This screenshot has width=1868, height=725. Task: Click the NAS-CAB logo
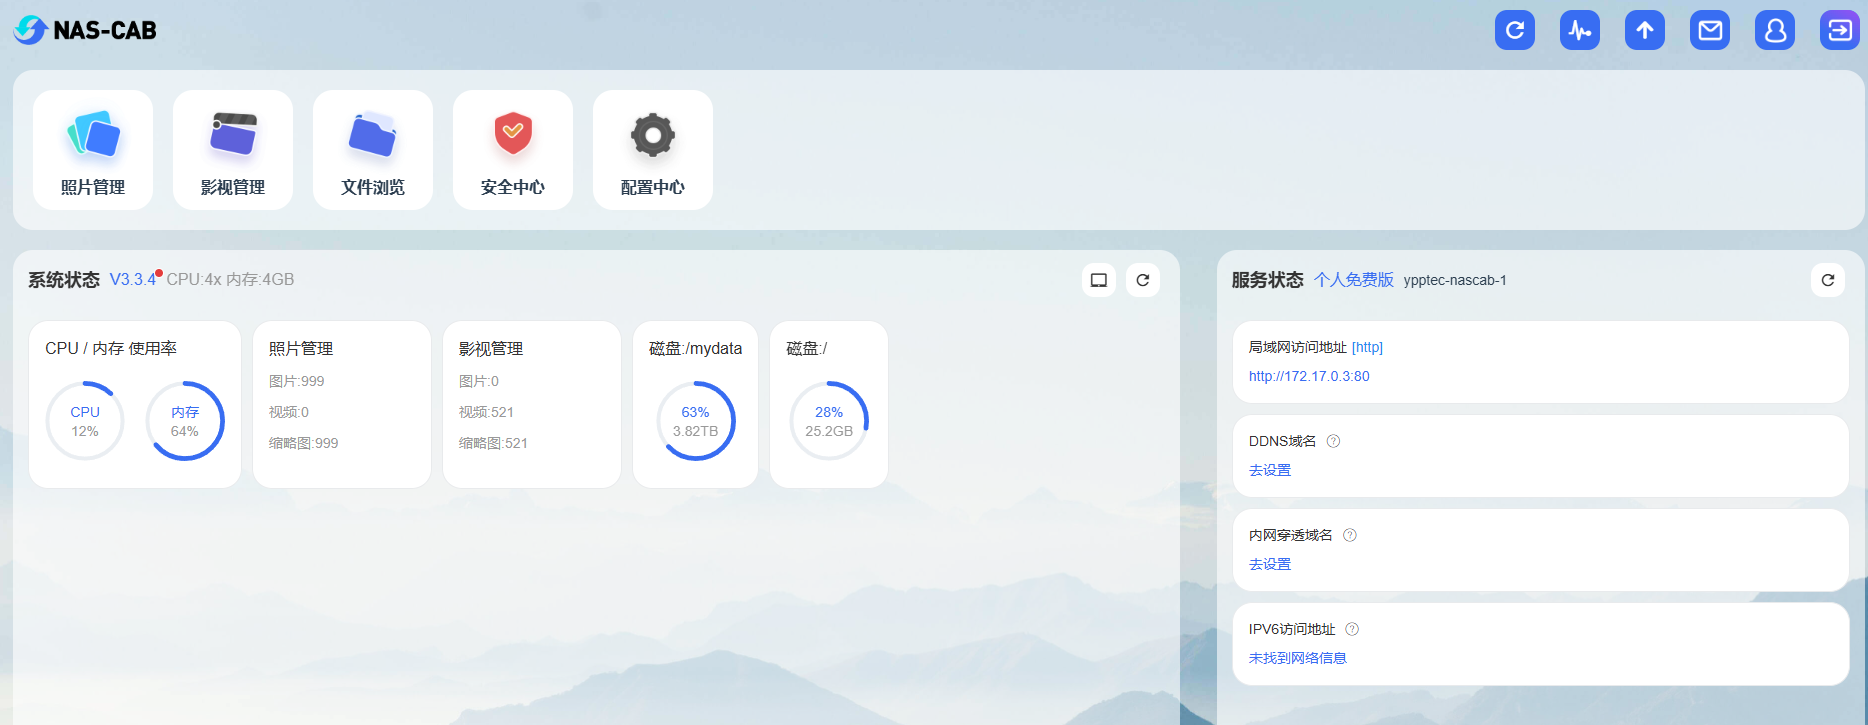[x=85, y=30]
